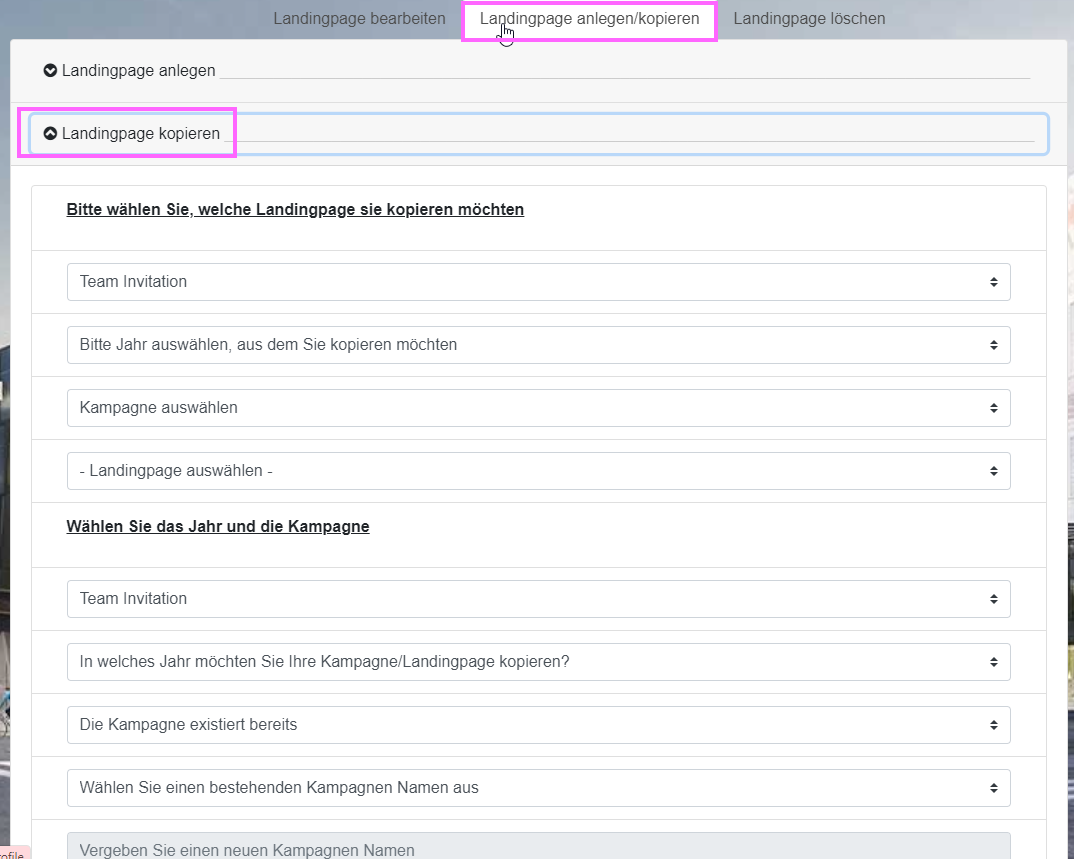Switch to the Landingpage bearbeiten tab
The width and height of the screenshot is (1074, 859).
[x=359, y=19]
